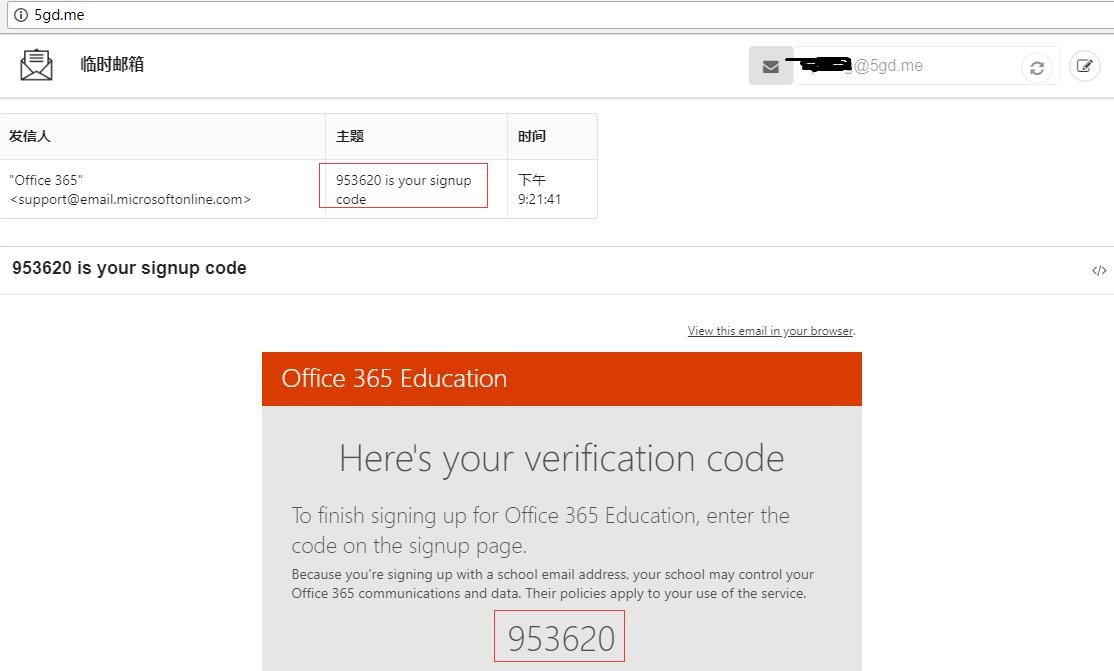Click the edit address pencil icon
Screen dimensions: 1114x671
coord(1084,66)
